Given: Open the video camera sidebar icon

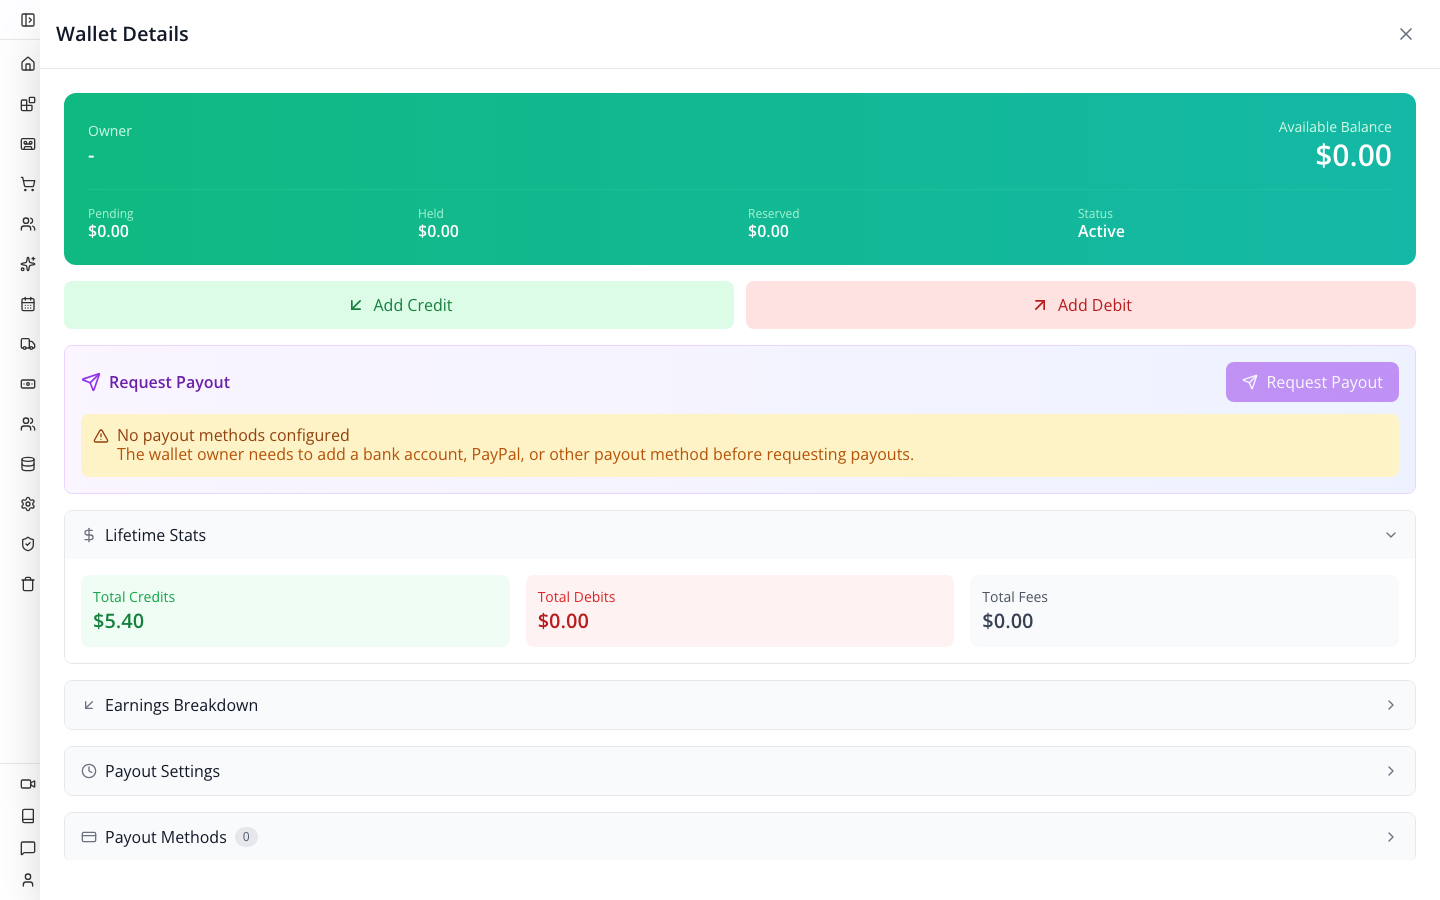Looking at the screenshot, I should pyautogui.click(x=28, y=784).
